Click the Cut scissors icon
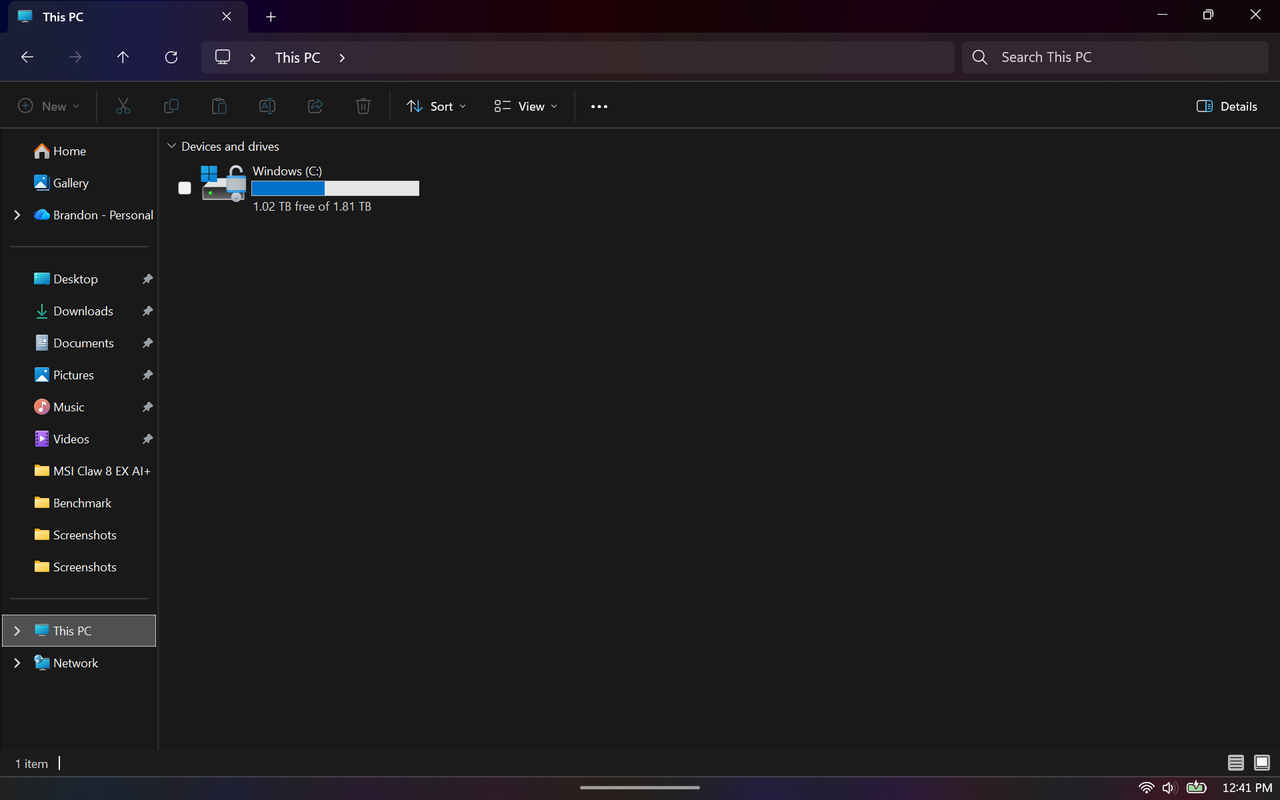Viewport: 1280px width, 800px height. pos(123,106)
